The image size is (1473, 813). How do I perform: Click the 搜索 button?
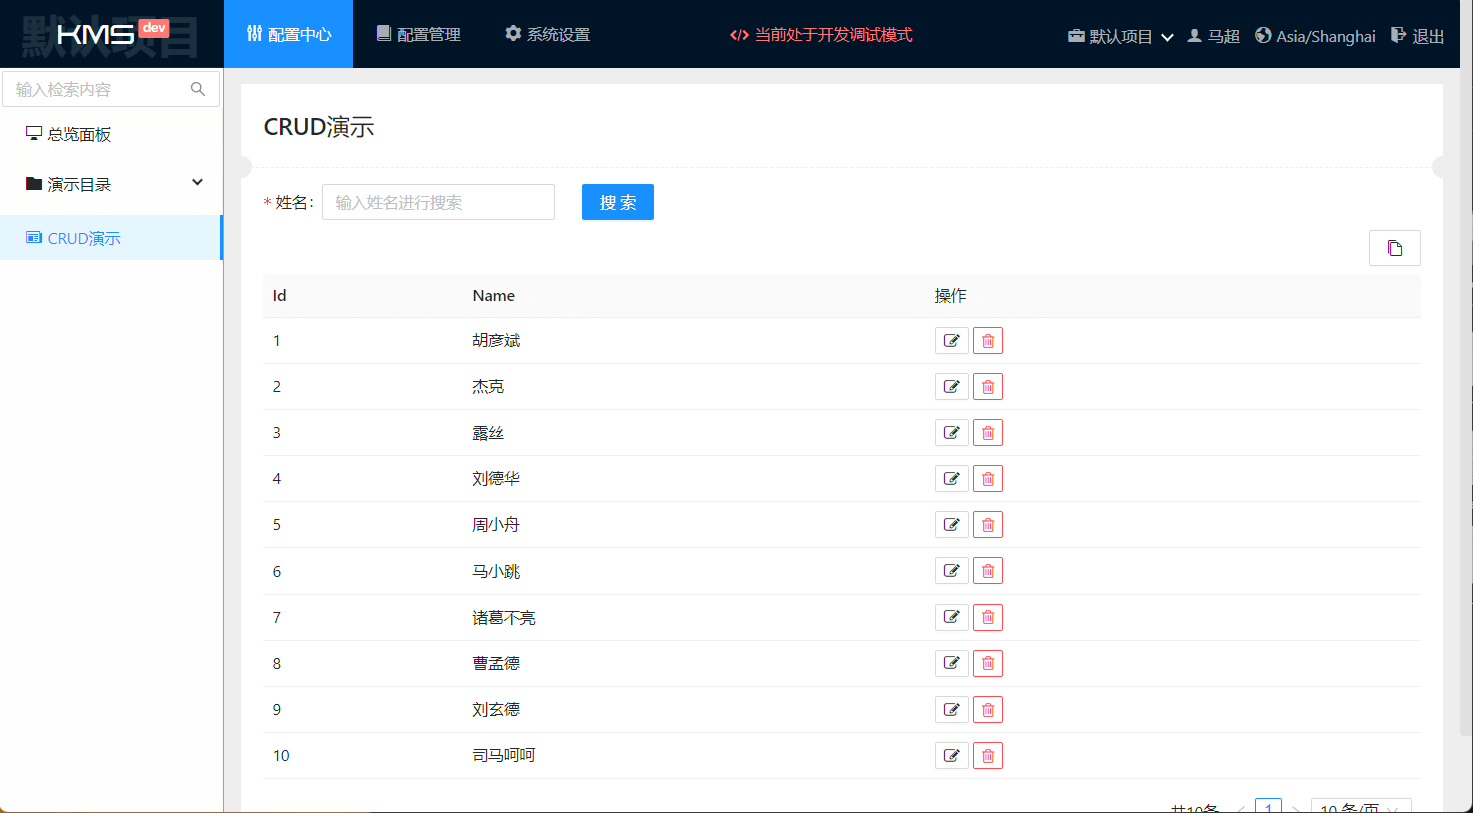click(617, 202)
